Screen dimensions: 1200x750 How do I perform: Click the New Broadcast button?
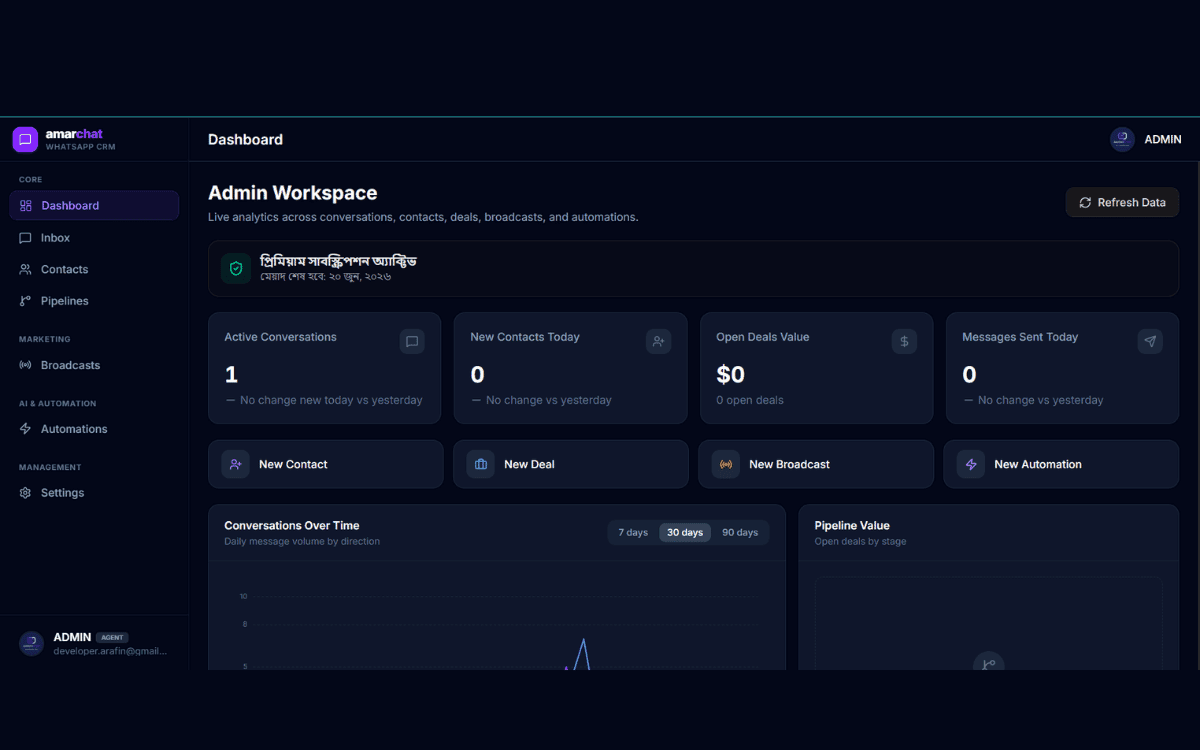pos(816,464)
